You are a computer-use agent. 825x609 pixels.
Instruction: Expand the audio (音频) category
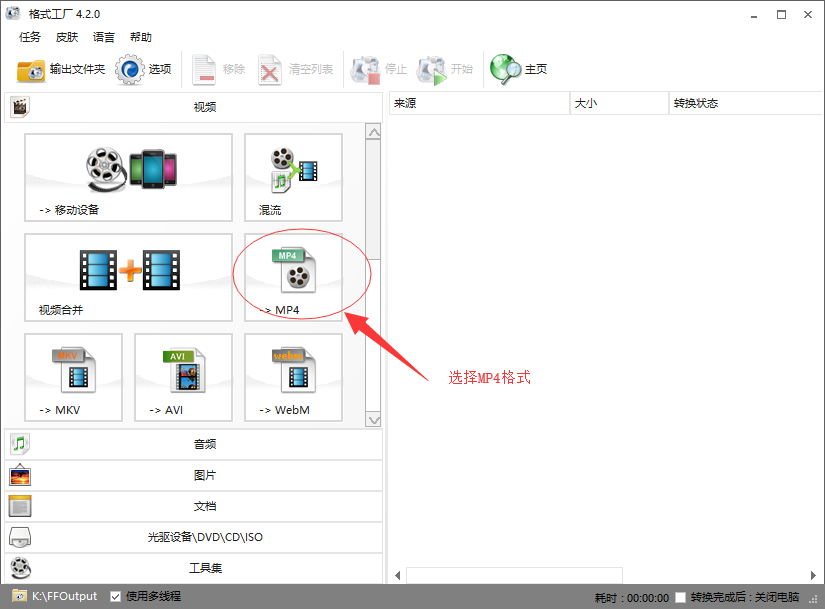[x=204, y=444]
